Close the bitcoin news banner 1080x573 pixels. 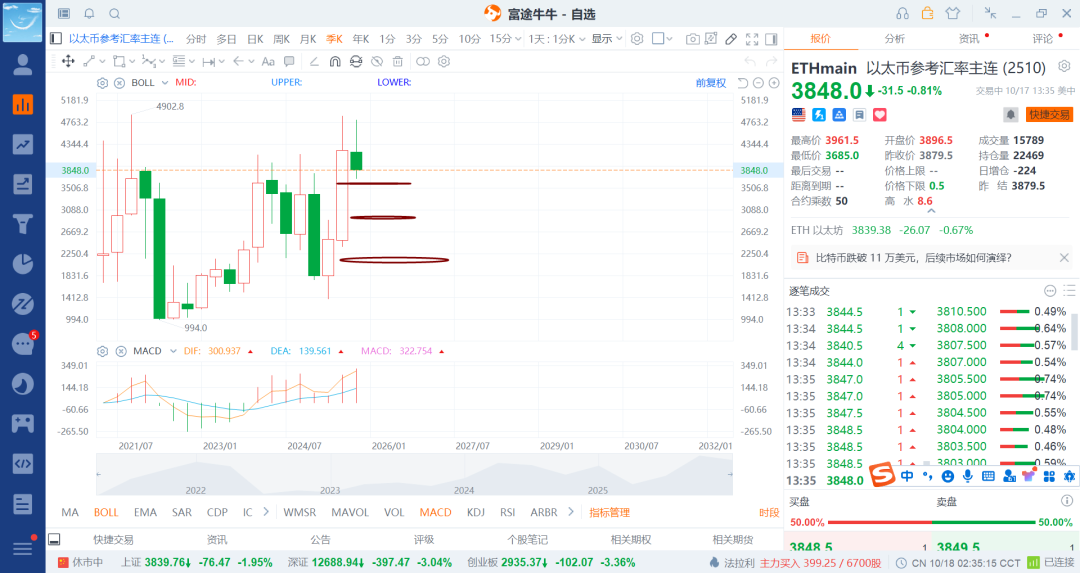pyautogui.click(x=1064, y=258)
